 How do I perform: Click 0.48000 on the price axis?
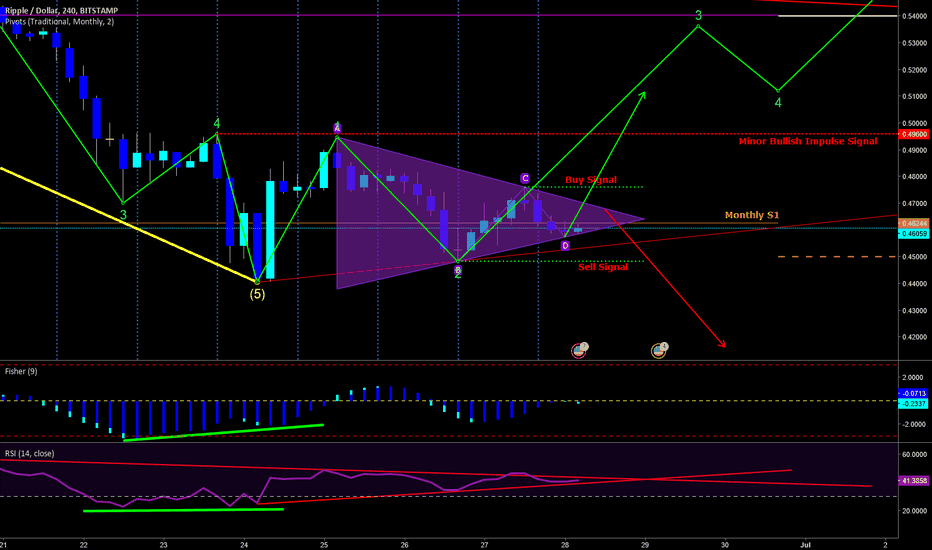coord(915,177)
